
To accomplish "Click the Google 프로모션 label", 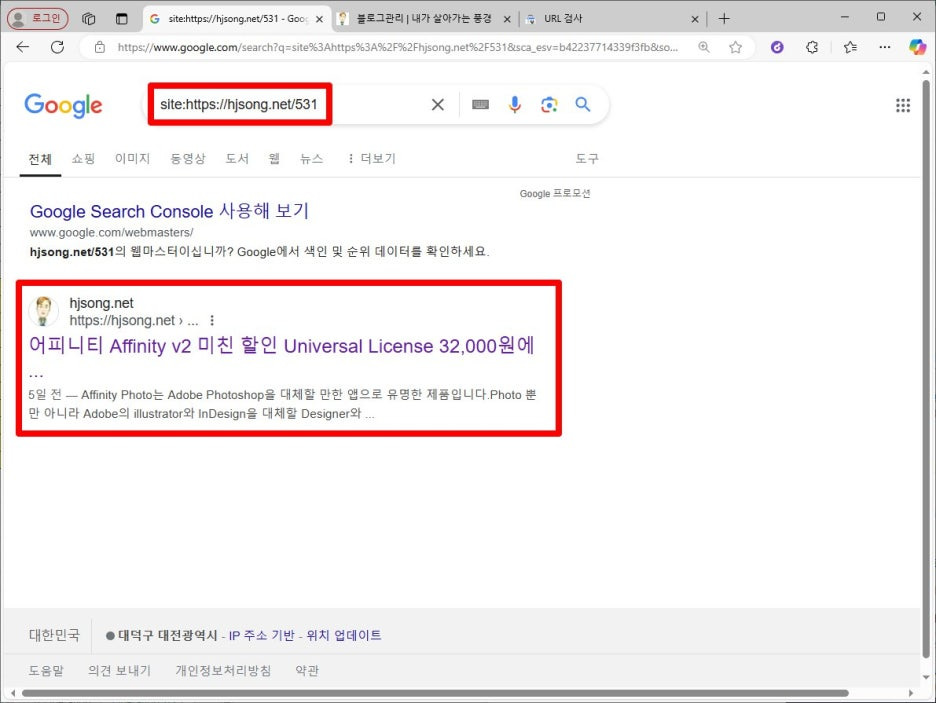I will [x=555, y=193].
